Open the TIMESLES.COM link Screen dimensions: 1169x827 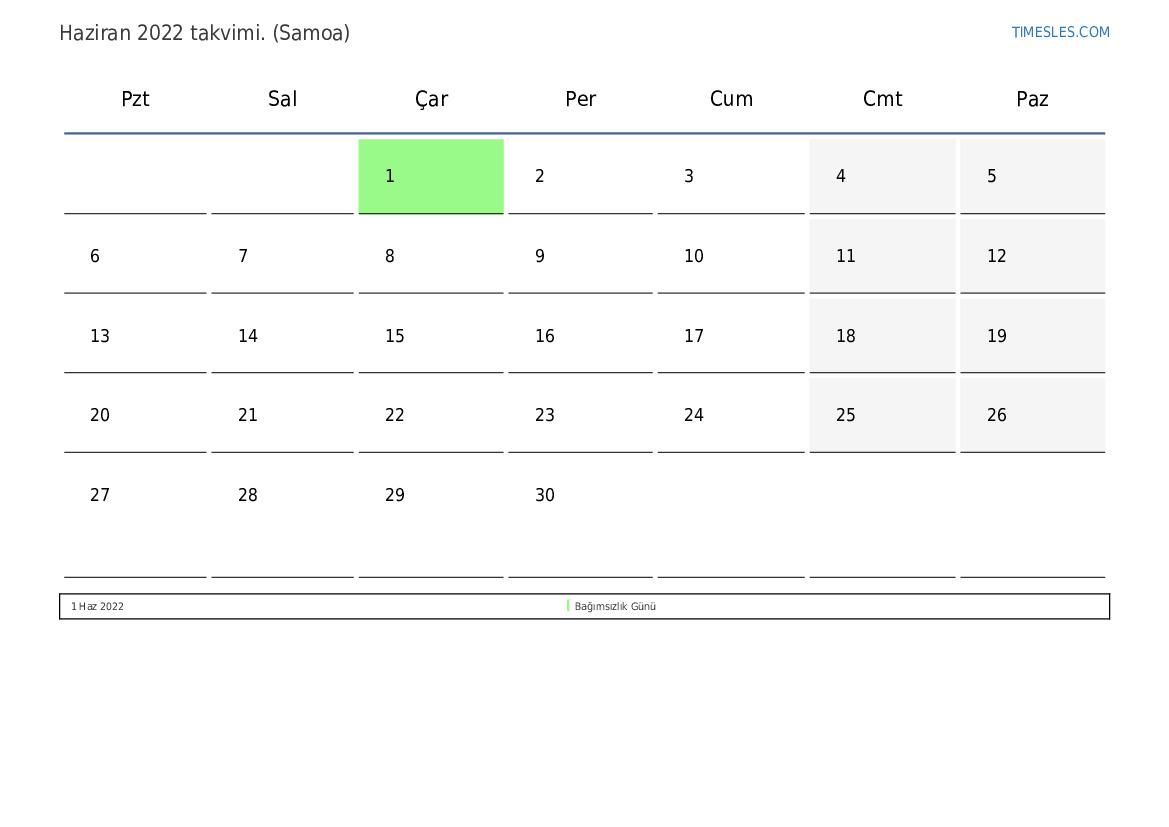coord(1060,32)
